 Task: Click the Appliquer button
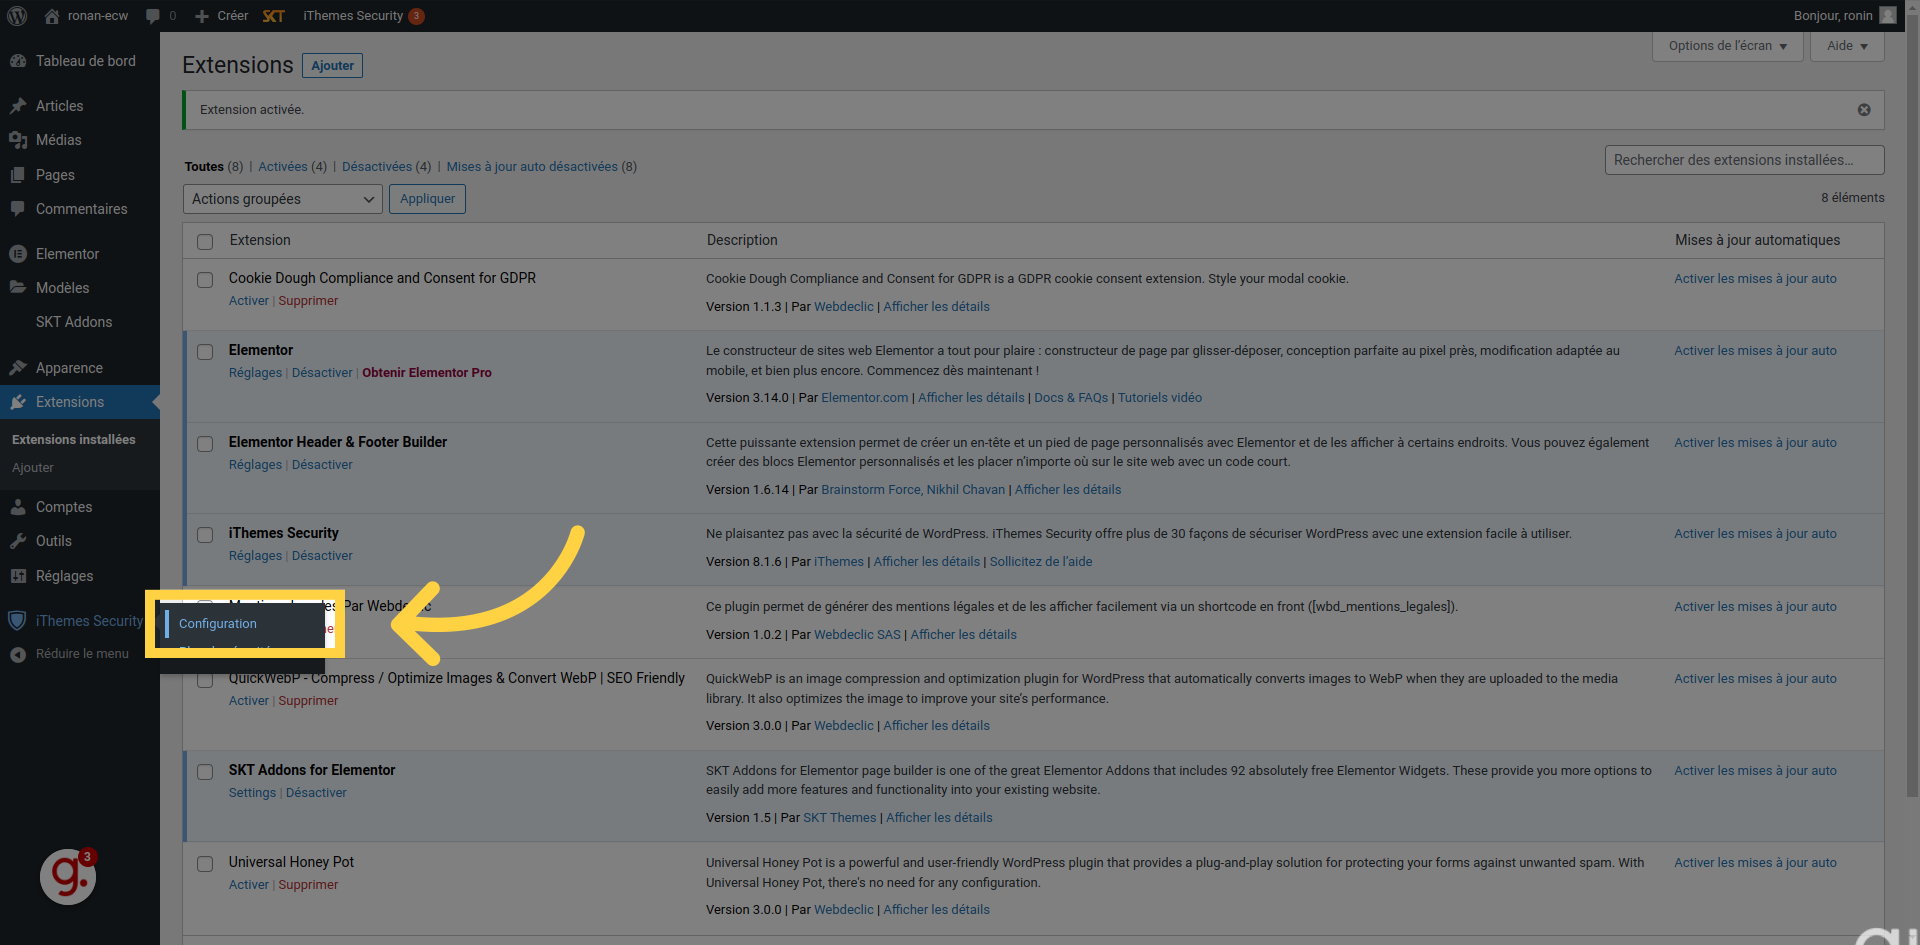pyautogui.click(x=427, y=199)
